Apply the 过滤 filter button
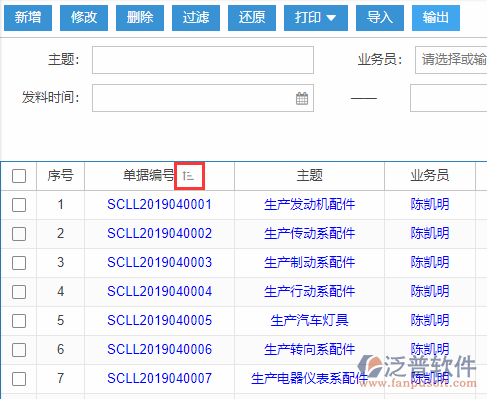 pos(196,18)
